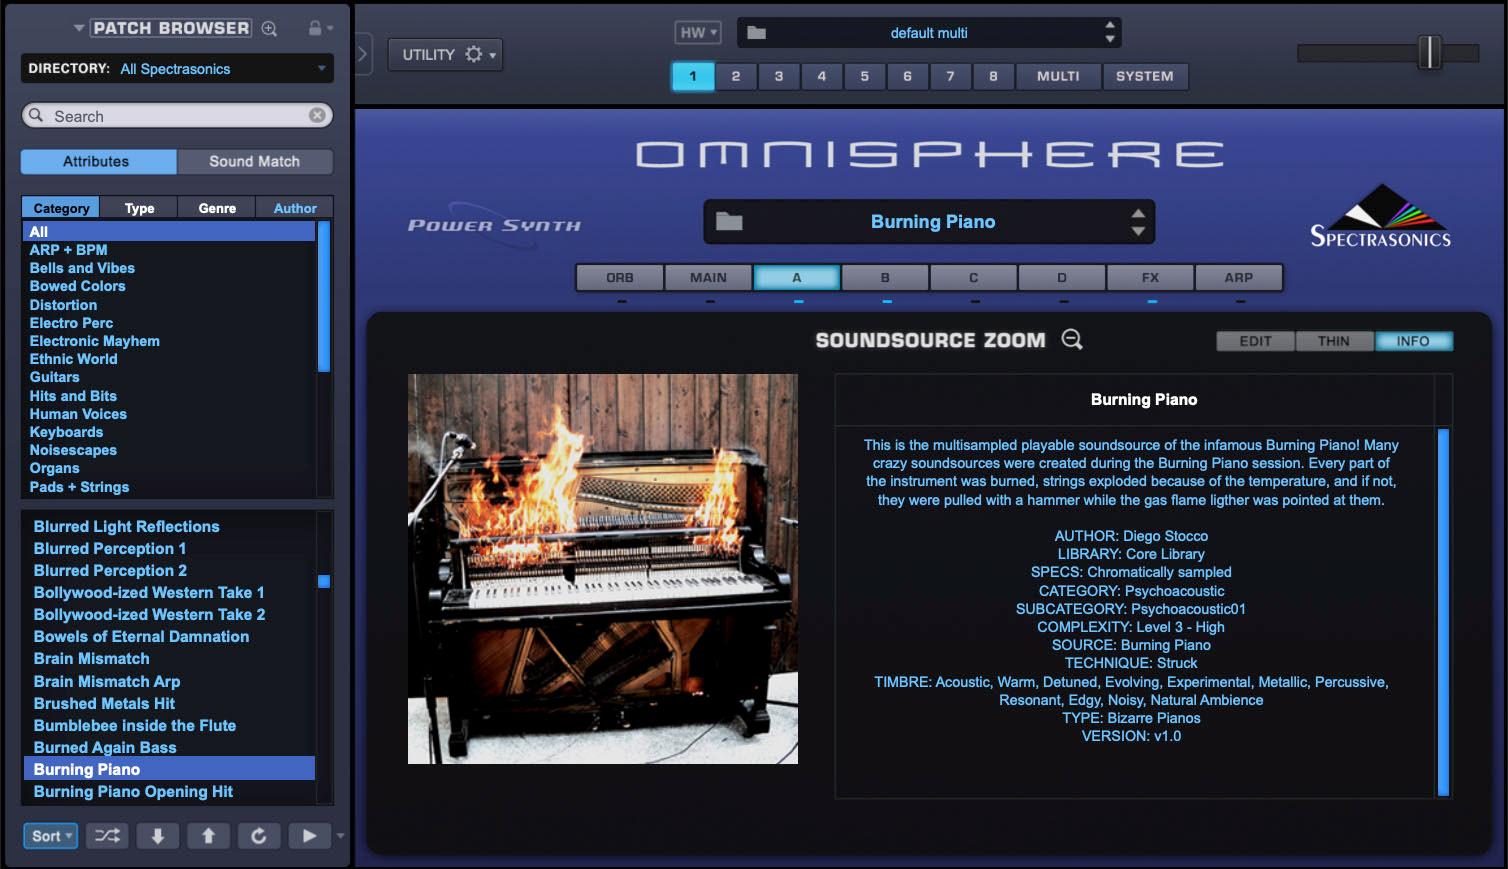Select Bowed Colors category
The image size is (1508, 869).
point(77,286)
